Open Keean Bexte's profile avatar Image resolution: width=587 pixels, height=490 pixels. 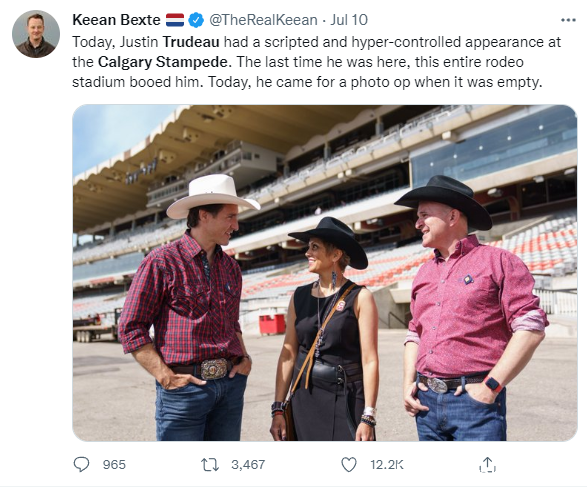[x=36, y=34]
